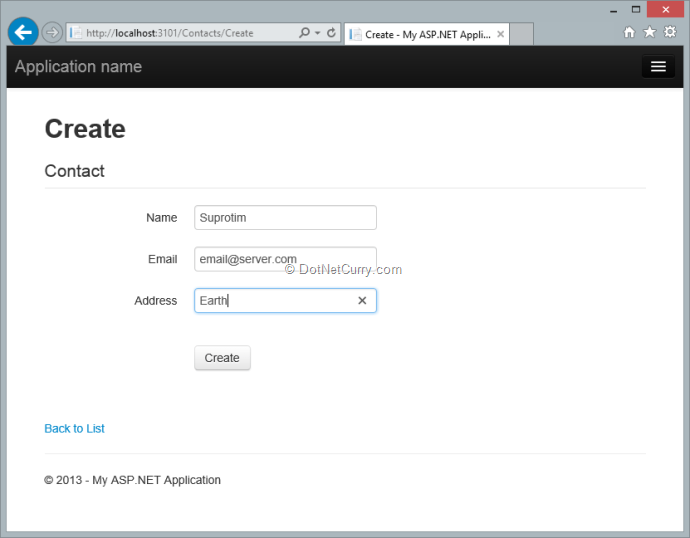
Task: Close the 'Create - My ASP.NET' tab
Action: [x=500, y=34]
